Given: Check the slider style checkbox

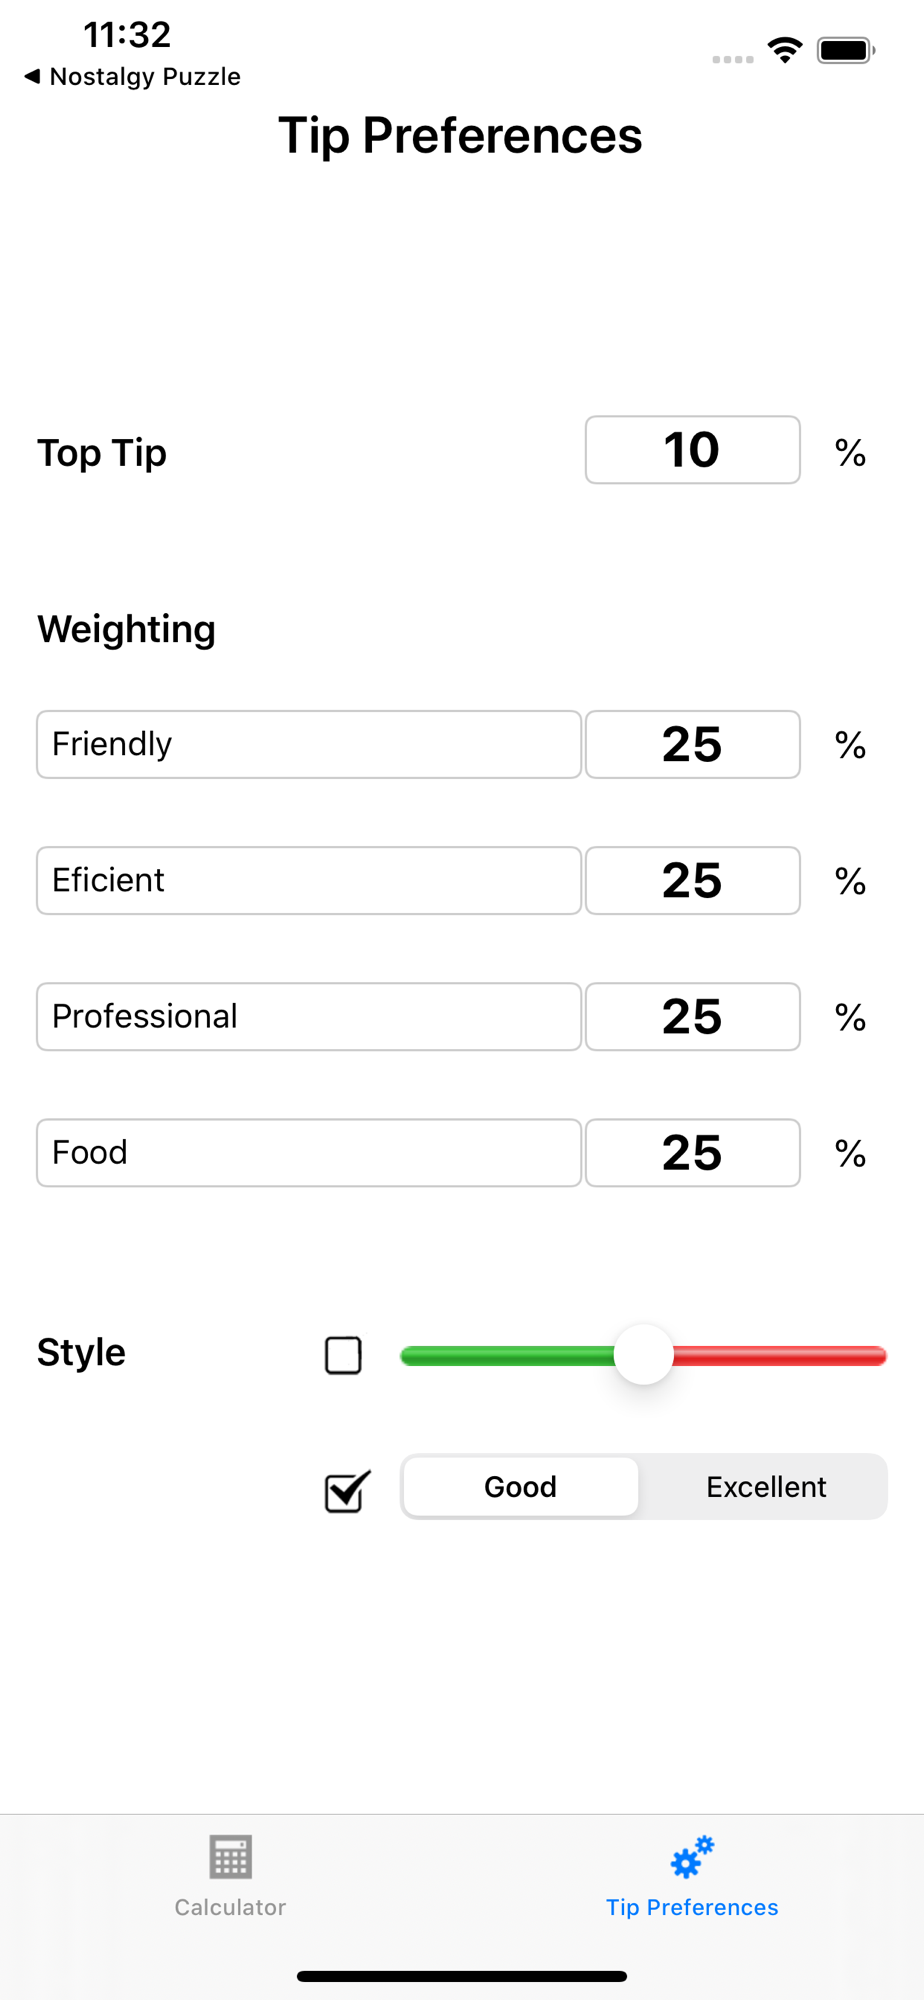Looking at the screenshot, I should tap(343, 1356).
